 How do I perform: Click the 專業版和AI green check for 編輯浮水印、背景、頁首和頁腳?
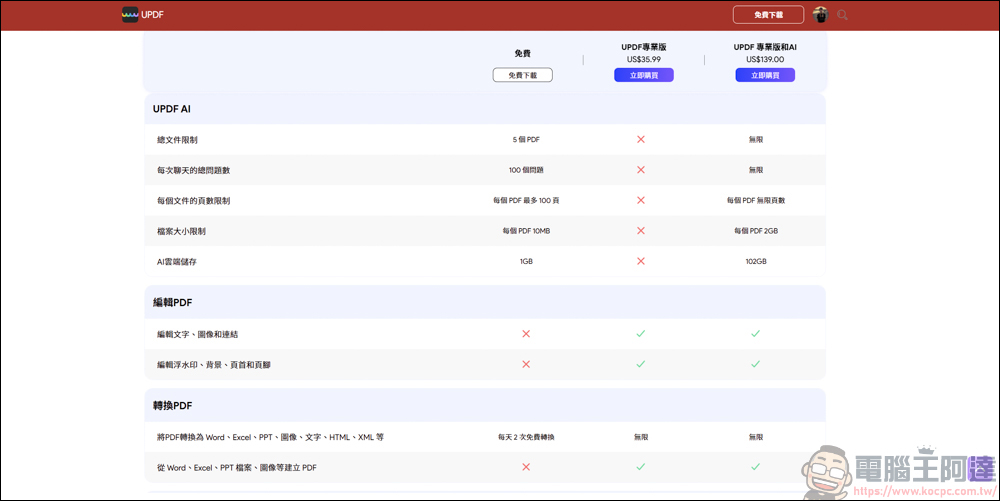756,364
